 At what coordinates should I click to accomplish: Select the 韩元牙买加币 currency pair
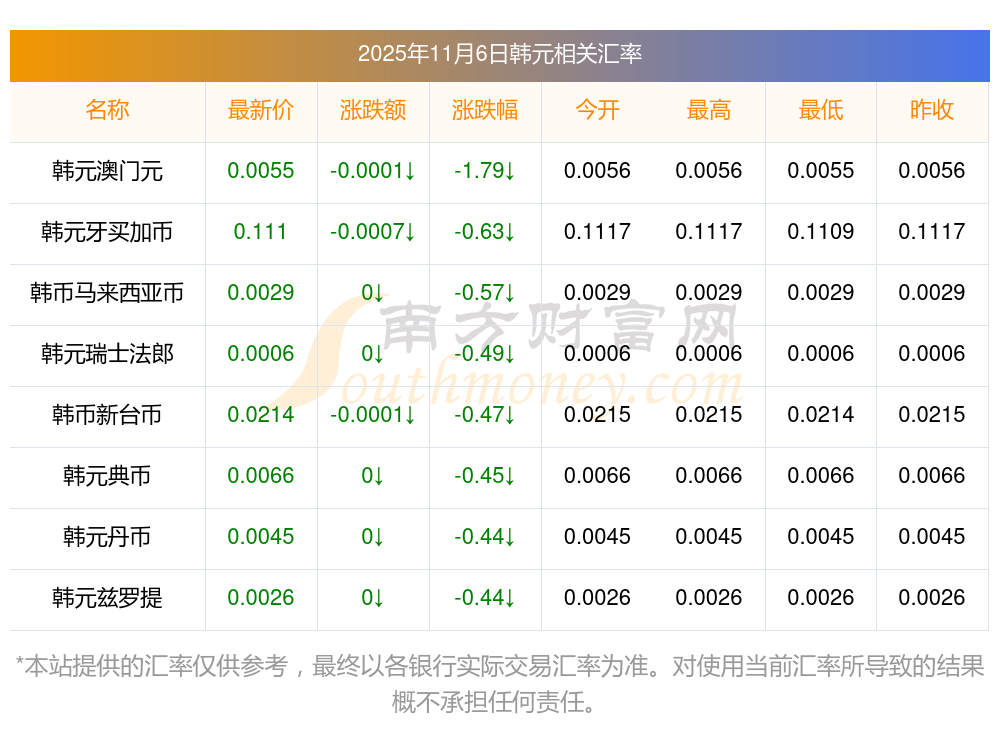(x=107, y=232)
